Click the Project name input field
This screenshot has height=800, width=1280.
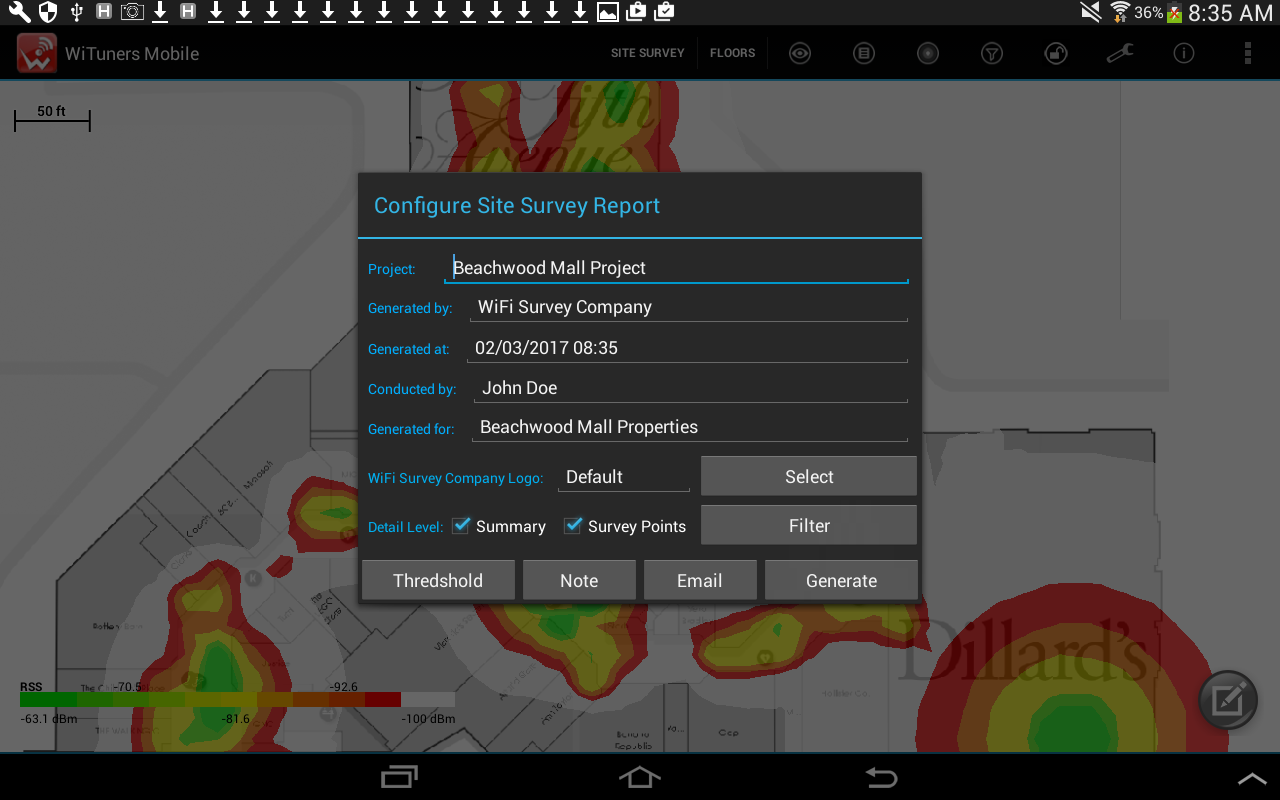677,268
